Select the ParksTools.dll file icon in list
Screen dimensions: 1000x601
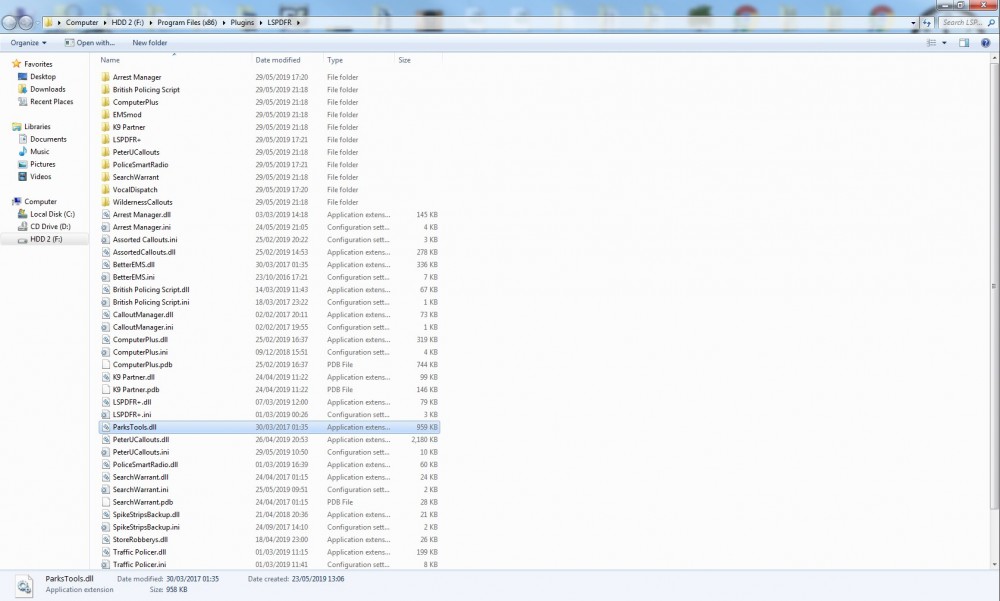click(x=106, y=427)
